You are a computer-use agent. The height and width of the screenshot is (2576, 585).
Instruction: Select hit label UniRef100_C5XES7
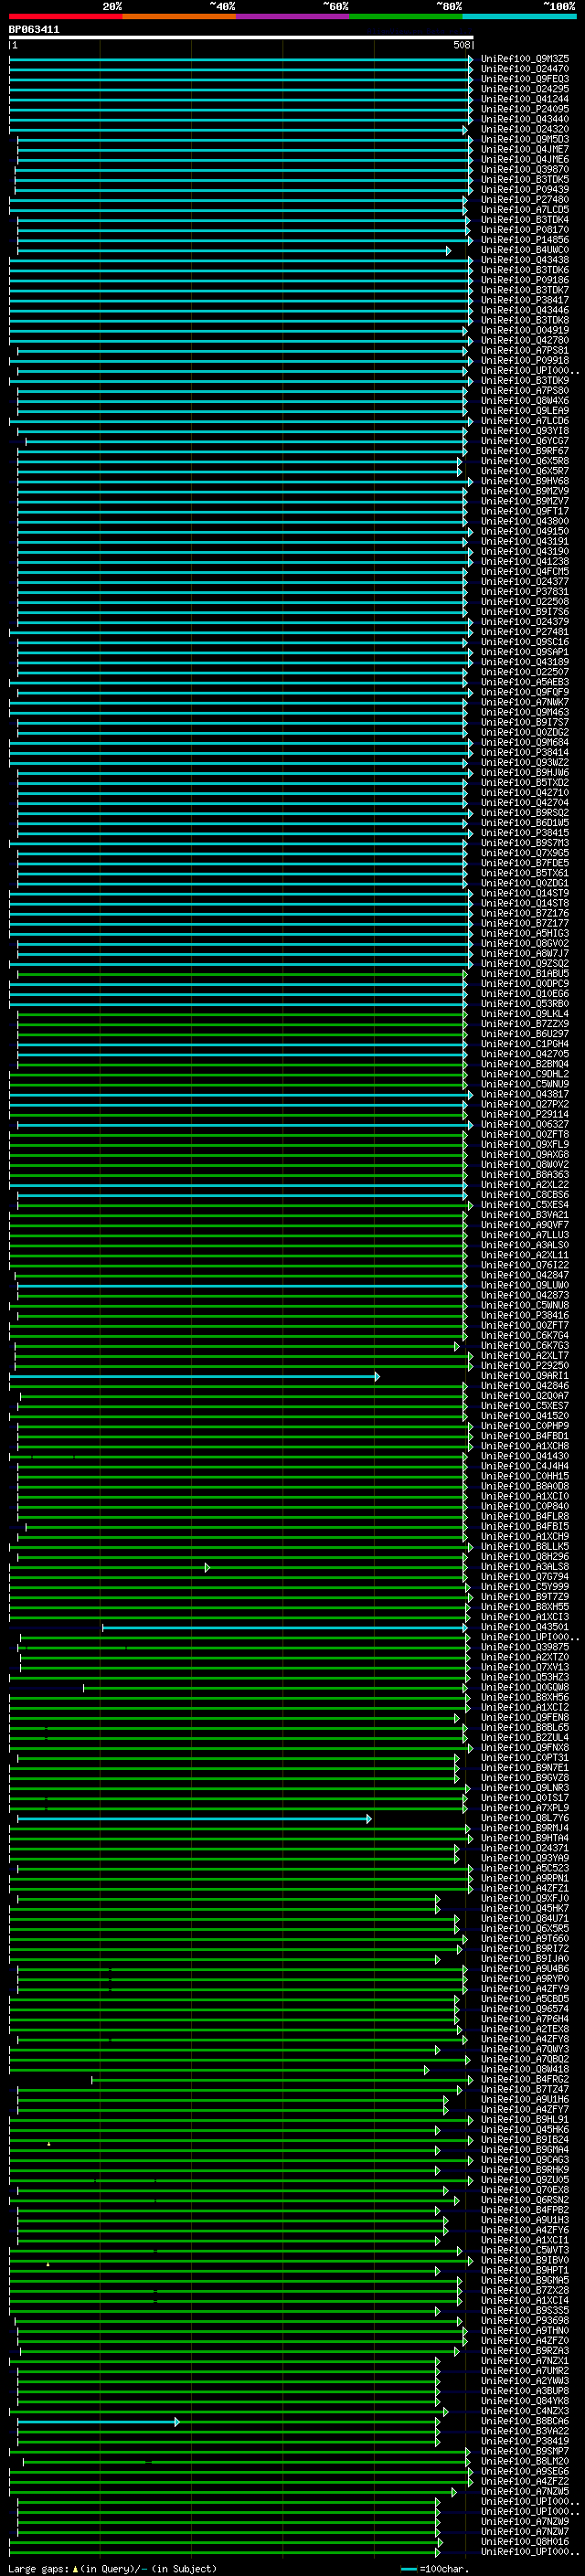click(x=525, y=1406)
